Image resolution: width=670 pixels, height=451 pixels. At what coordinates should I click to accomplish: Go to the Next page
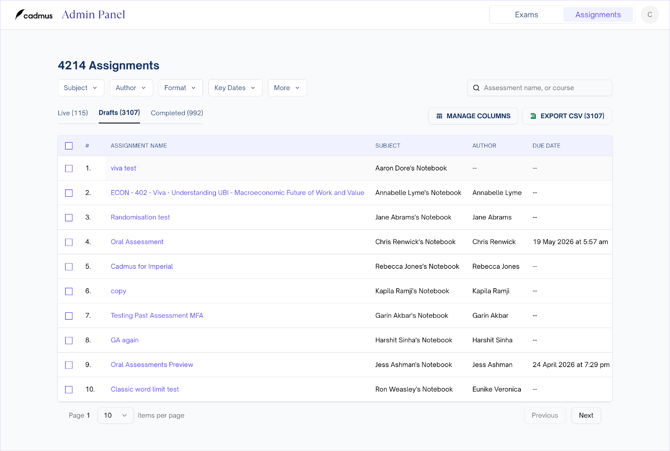tap(586, 415)
